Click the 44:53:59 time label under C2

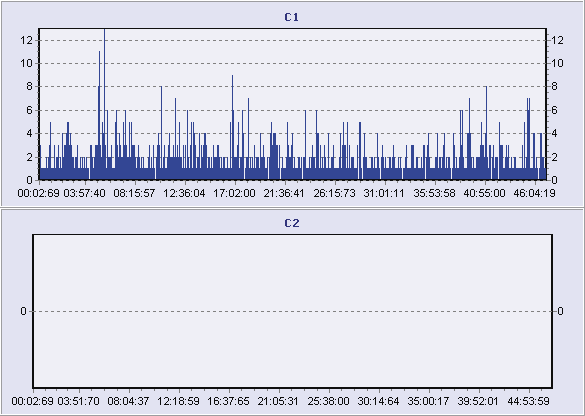tap(528, 401)
